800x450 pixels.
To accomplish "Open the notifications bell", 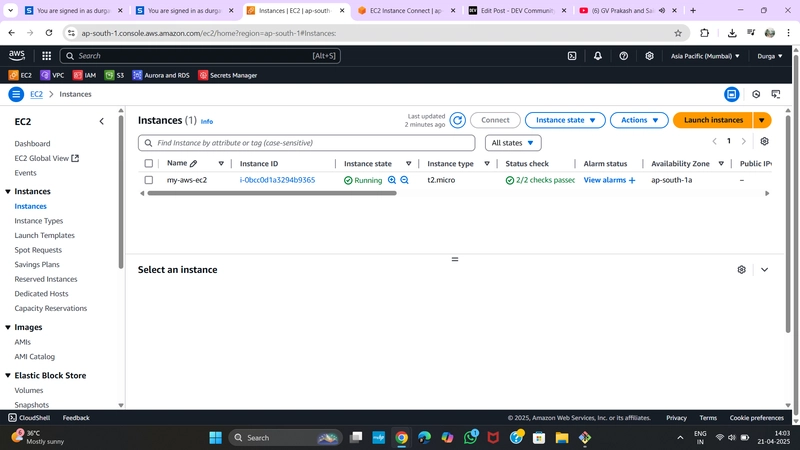I will 597,56.
